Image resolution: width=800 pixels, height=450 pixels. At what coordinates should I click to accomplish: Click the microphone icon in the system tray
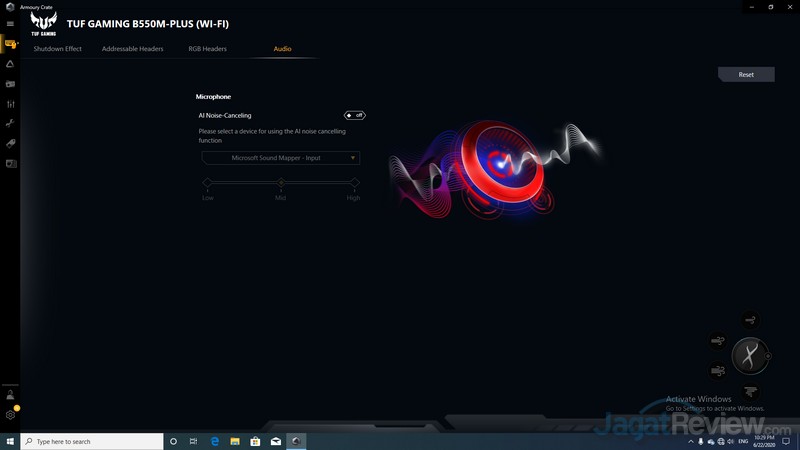coord(701,441)
